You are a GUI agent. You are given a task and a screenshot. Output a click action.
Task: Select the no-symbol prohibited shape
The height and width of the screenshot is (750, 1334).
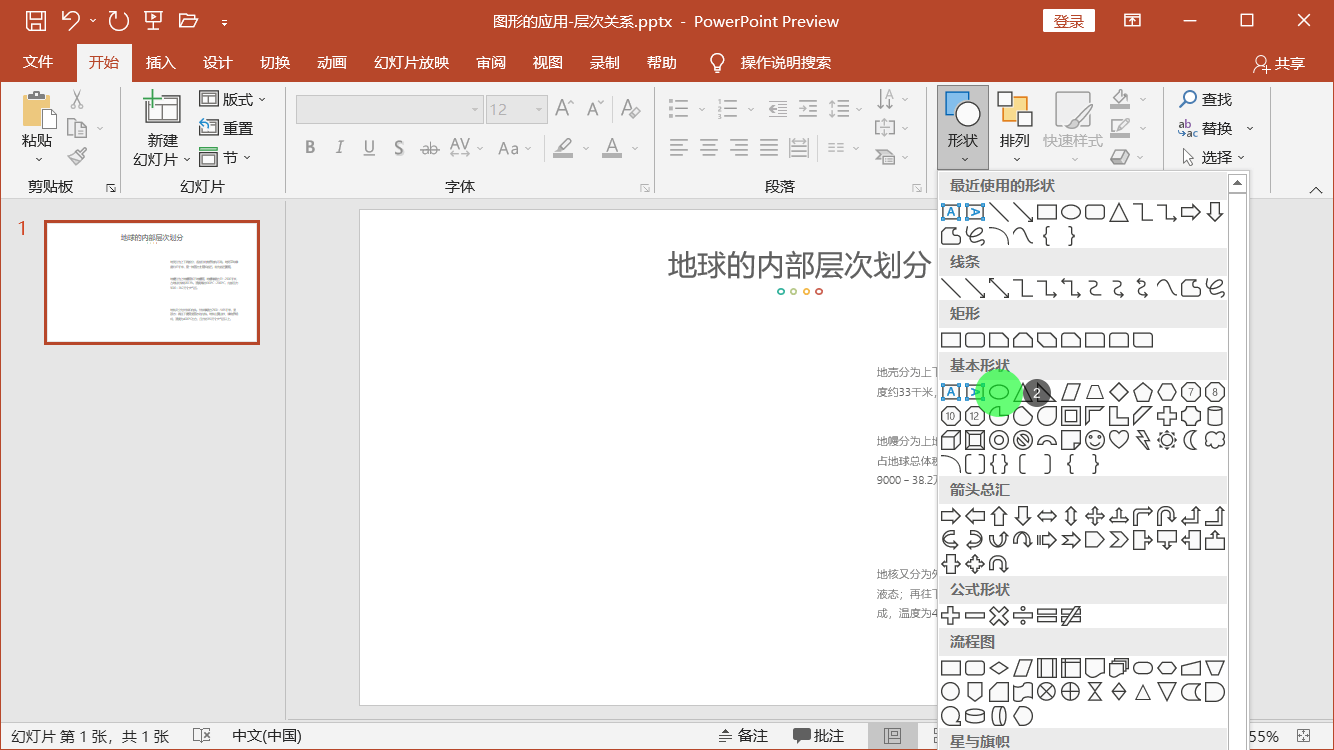point(1023,440)
